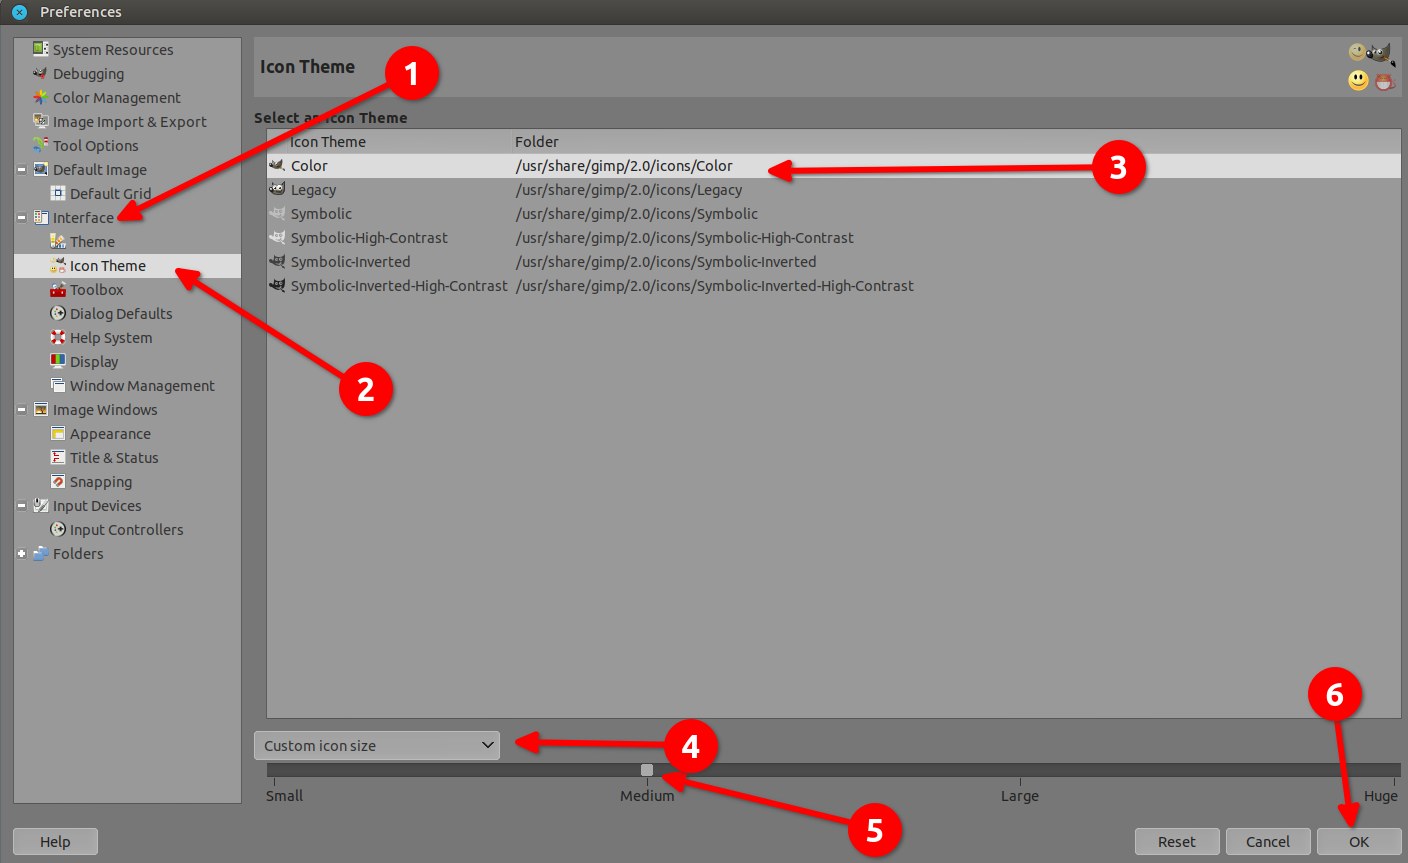The width and height of the screenshot is (1408, 863).
Task: Collapse the Input Devices tree node
Action: pyautogui.click(x=21, y=506)
